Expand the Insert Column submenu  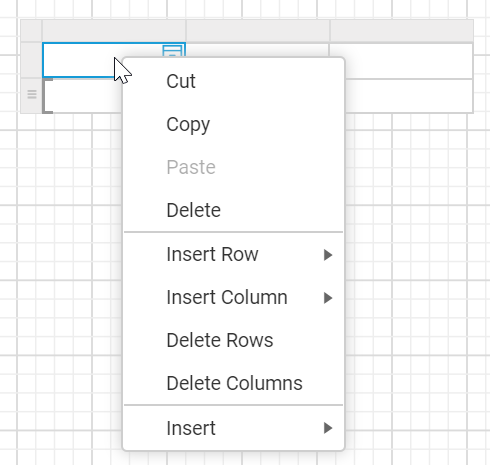point(233,297)
